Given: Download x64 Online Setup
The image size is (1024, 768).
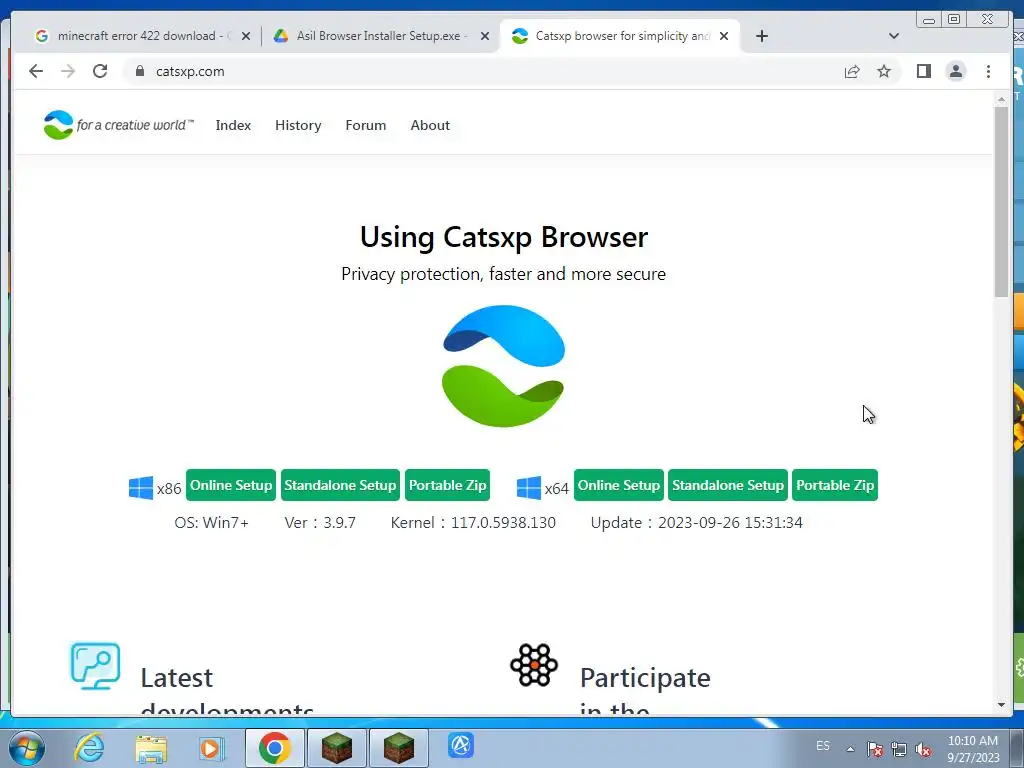Looking at the screenshot, I should point(618,485).
